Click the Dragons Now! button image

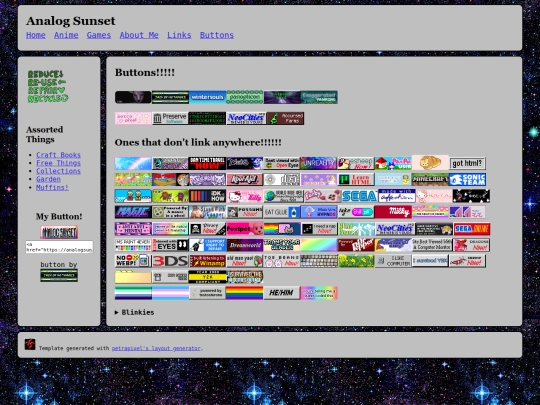point(471,245)
